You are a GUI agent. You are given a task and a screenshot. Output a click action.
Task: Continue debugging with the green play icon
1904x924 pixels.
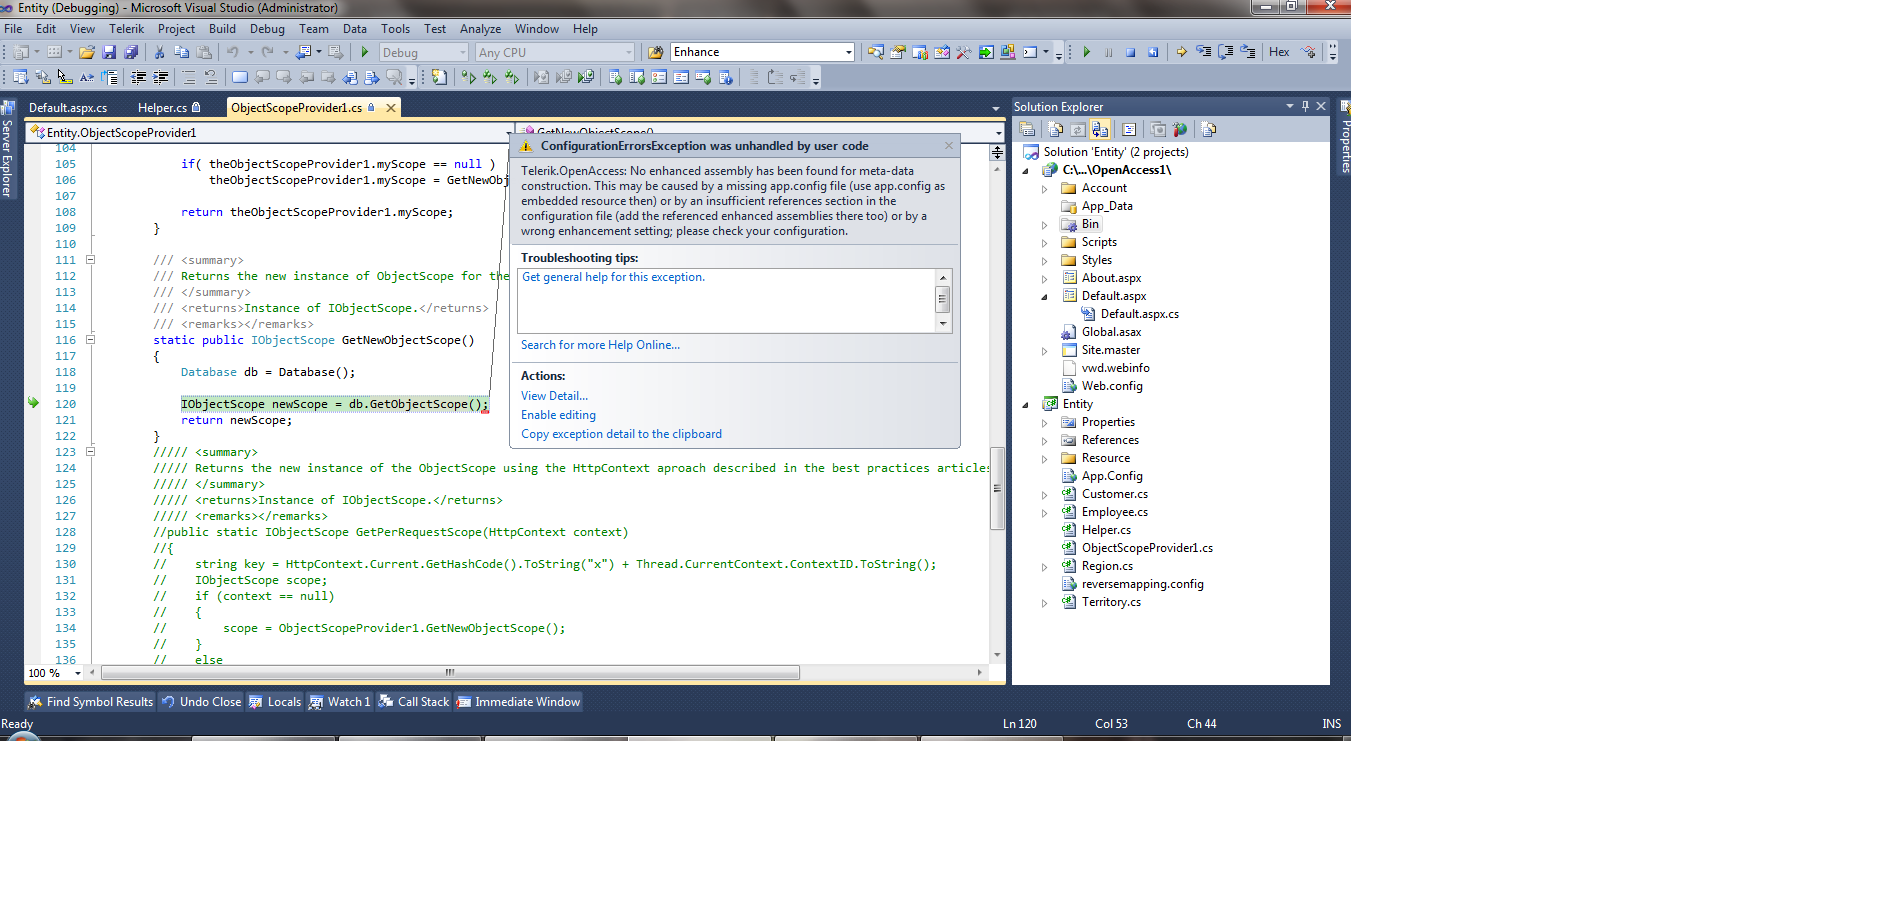click(x=1086, y=52)
